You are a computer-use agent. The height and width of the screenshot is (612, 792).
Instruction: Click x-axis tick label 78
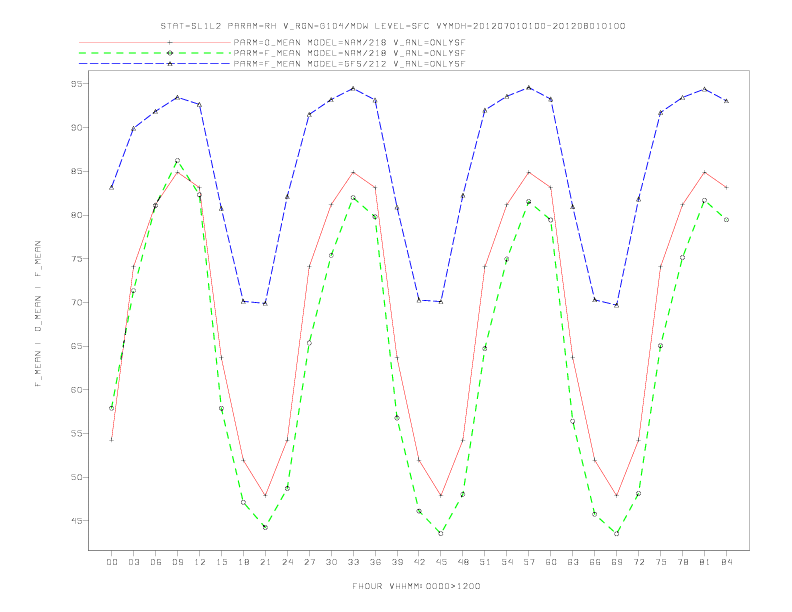click(x=682, y=562)
